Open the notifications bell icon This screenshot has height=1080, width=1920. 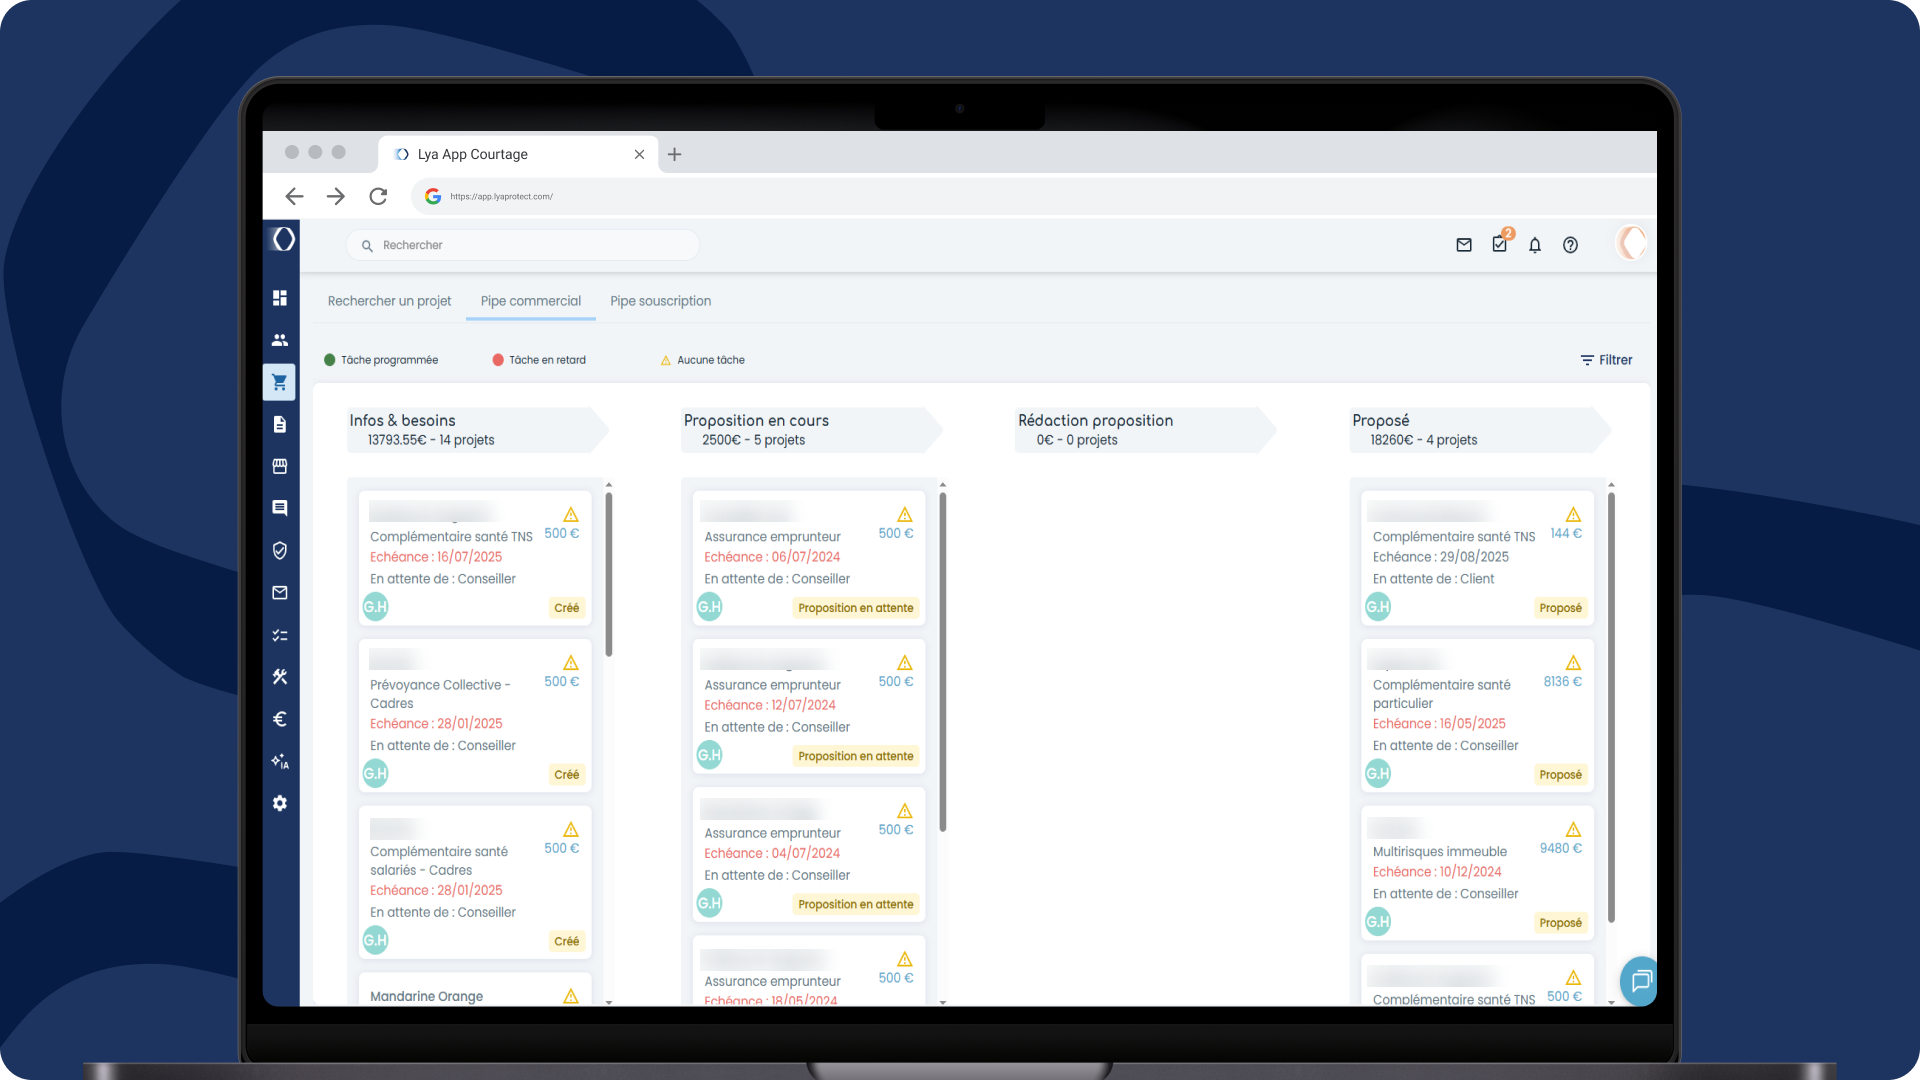tap(1535, 245)
